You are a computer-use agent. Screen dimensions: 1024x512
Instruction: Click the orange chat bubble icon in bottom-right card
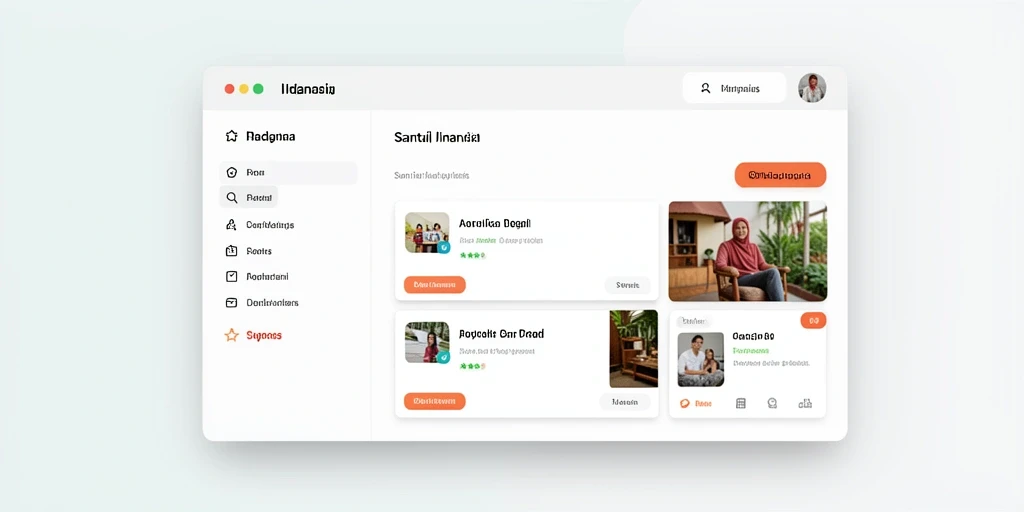coord(684,404)
